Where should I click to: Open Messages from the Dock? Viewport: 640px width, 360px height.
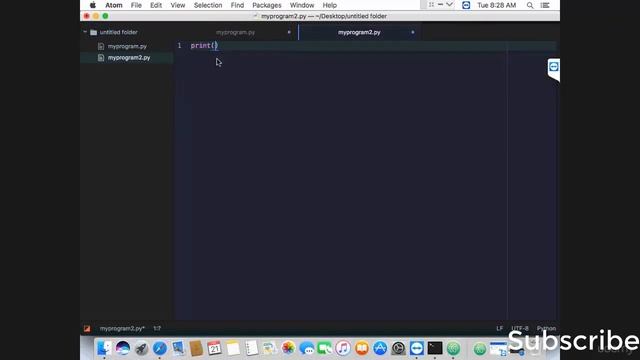(x=307, y=348)
